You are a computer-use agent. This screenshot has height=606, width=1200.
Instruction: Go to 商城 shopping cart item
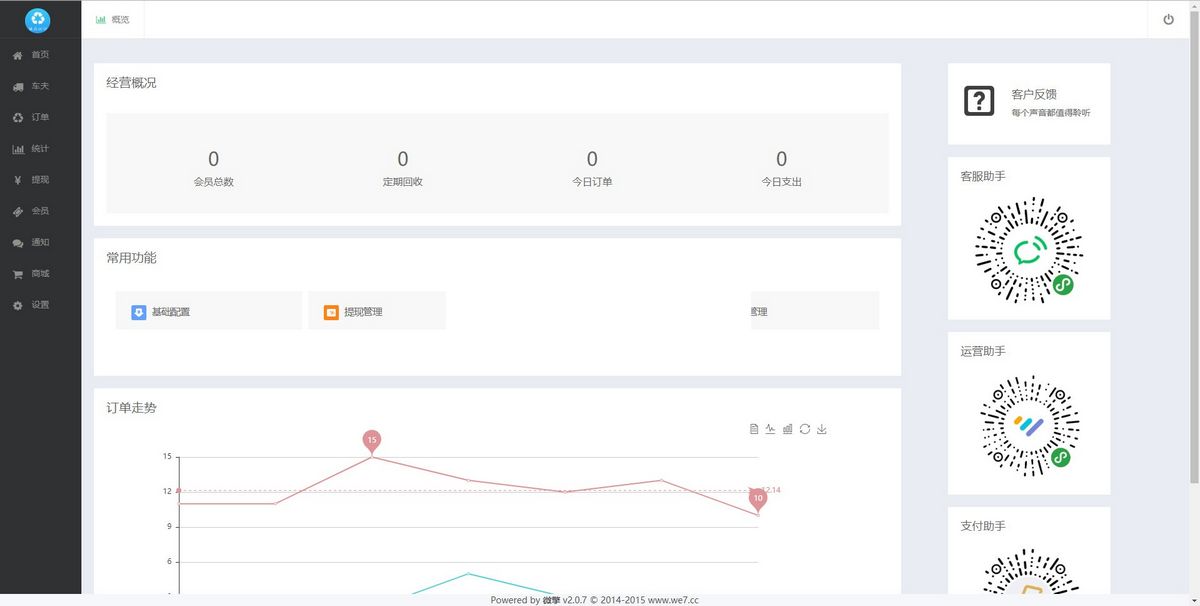point(40,273)
